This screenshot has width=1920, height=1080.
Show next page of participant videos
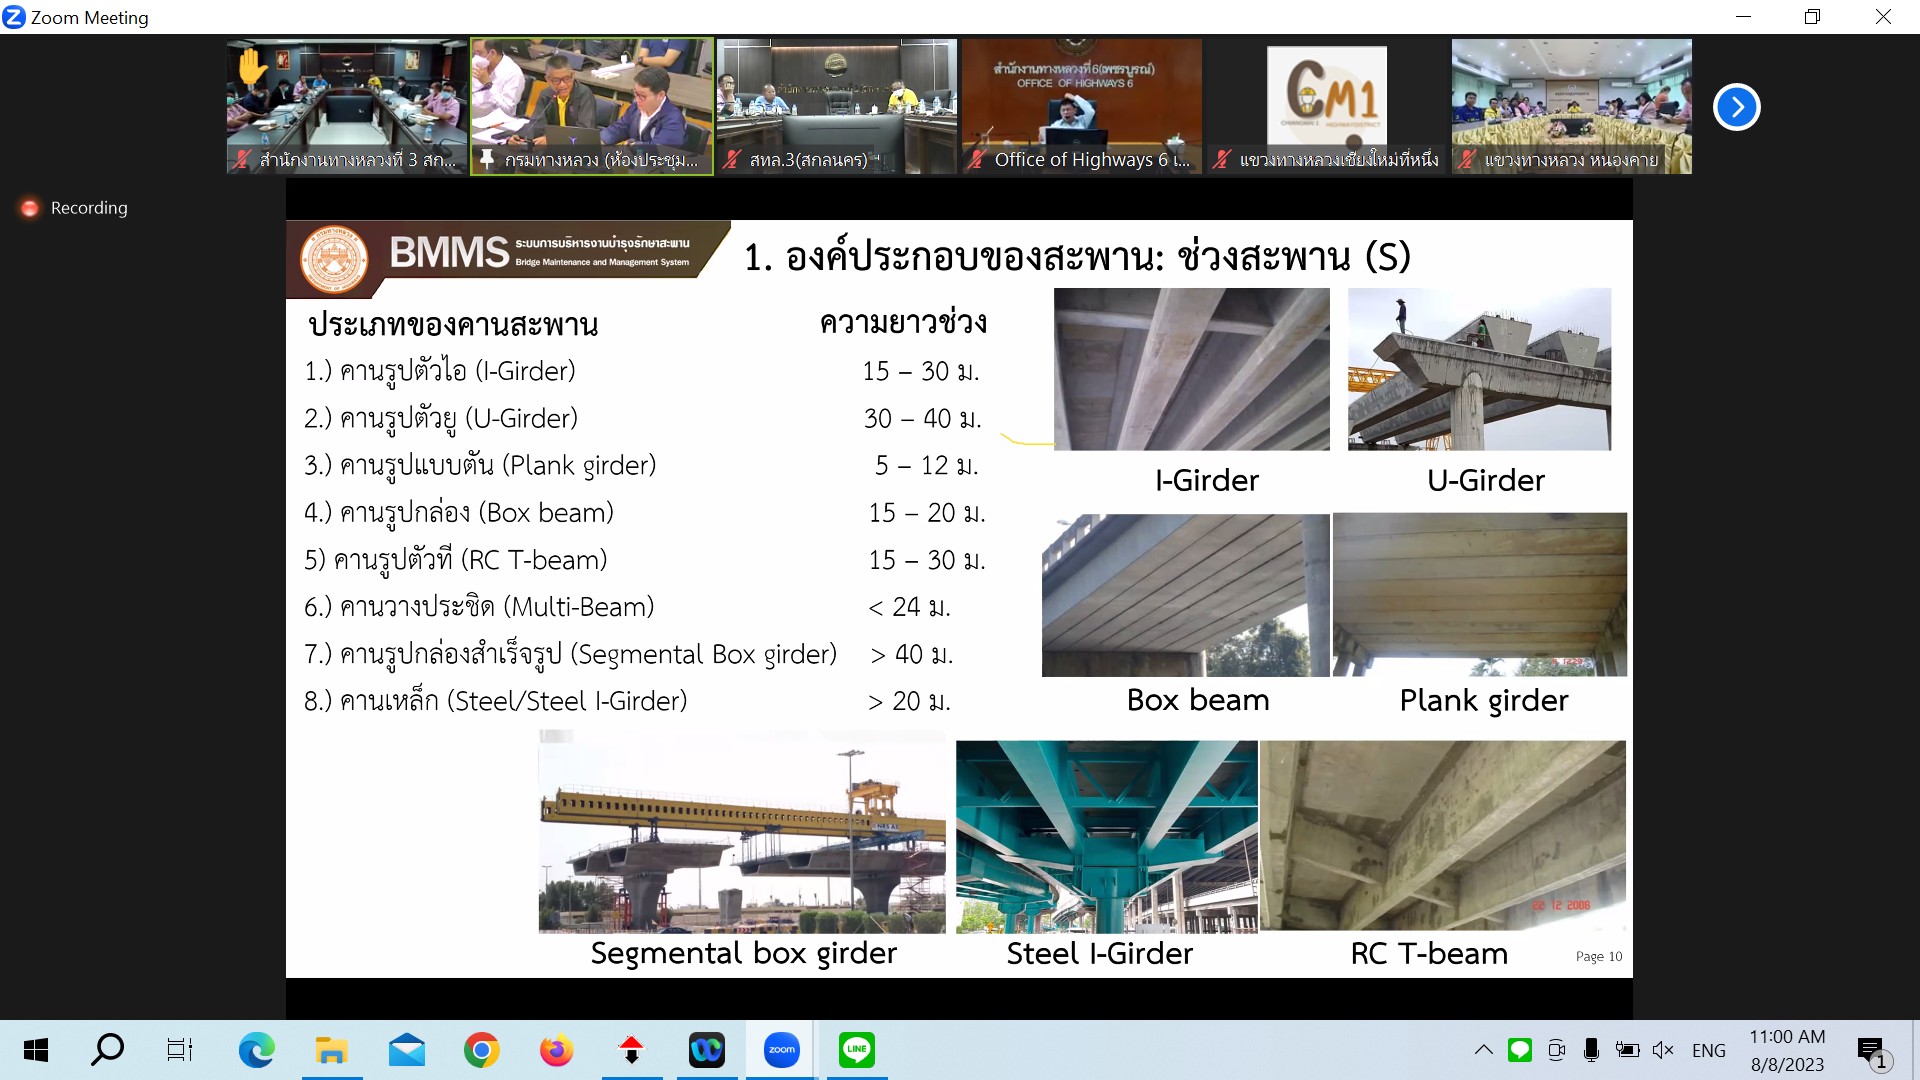pyautogui.click(x=1736, y=107)
